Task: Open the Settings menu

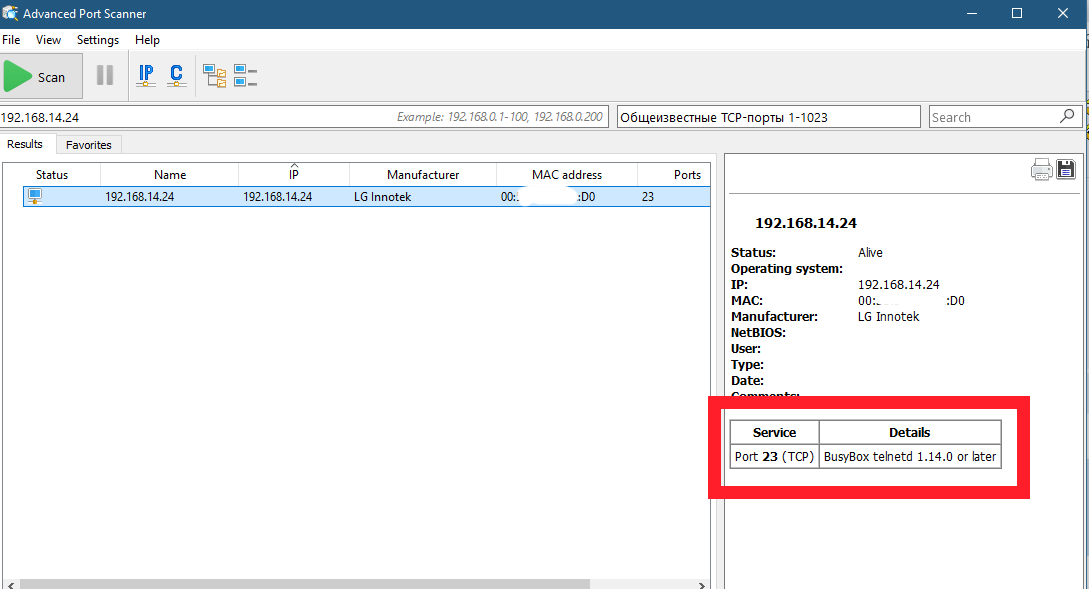Action: (98, 40)
